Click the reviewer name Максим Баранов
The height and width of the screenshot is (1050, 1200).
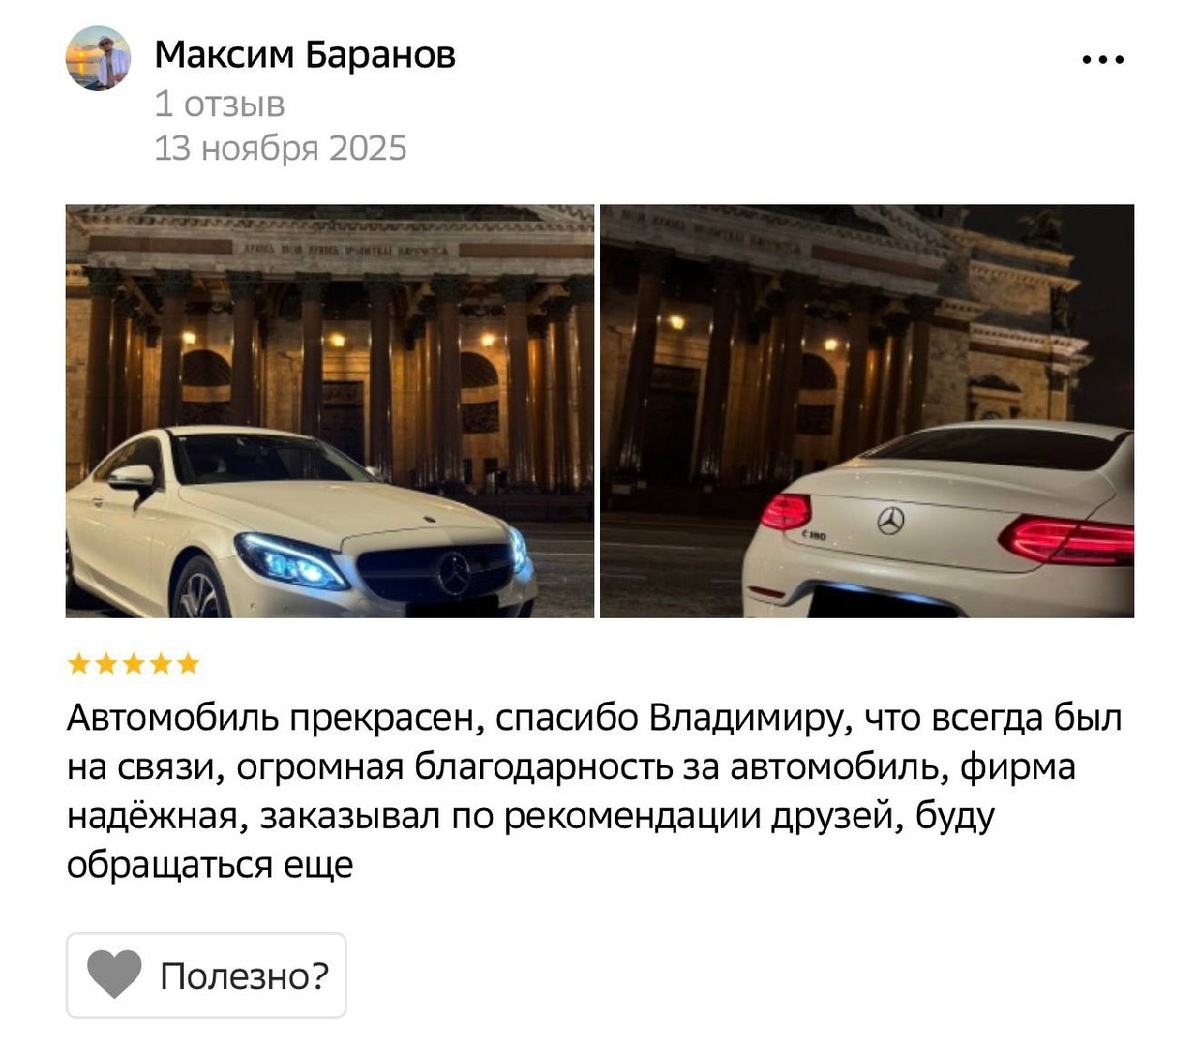tap(305, 54)
